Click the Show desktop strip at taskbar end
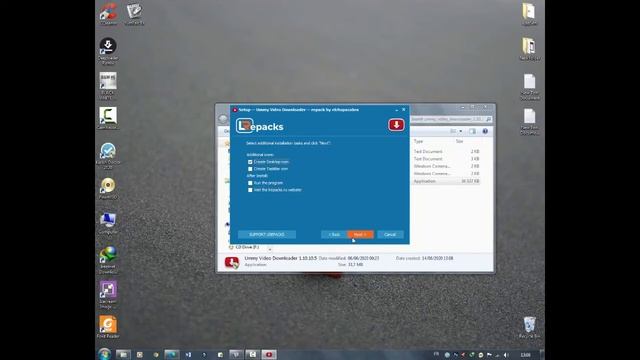640x360 pixels. (x=542, y=354)
